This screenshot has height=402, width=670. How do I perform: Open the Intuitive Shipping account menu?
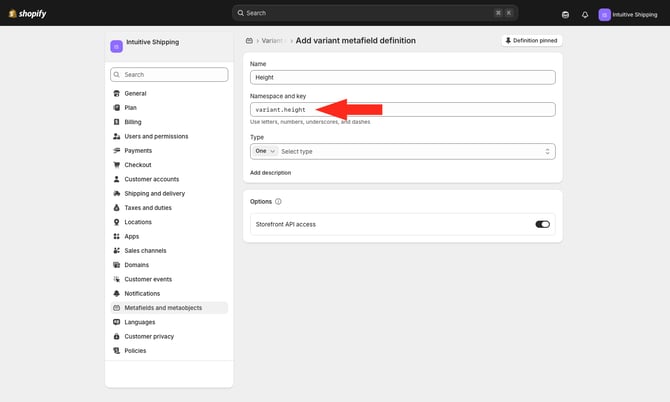pyautogui.click(x=628, y=15)
